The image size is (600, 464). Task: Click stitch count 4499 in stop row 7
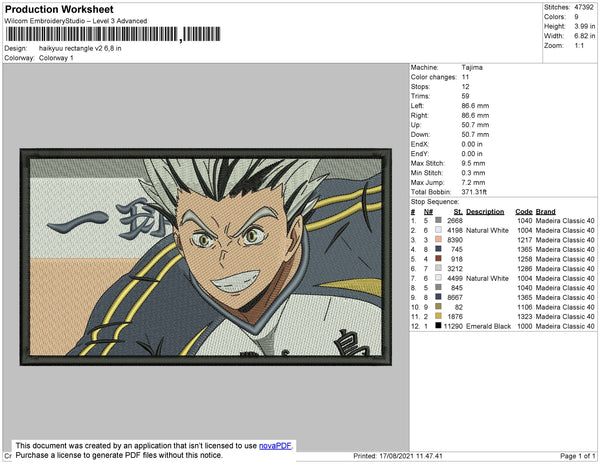[455, 278]
